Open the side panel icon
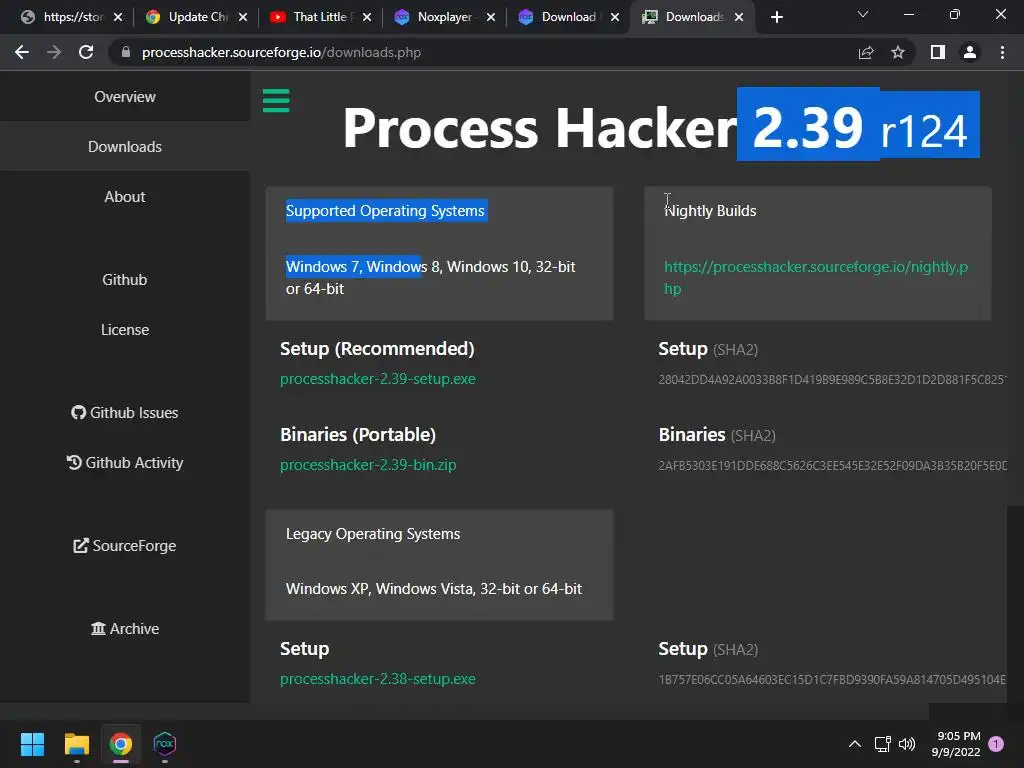This screenshot has width=1024, height=768. [x=938, y=52]
